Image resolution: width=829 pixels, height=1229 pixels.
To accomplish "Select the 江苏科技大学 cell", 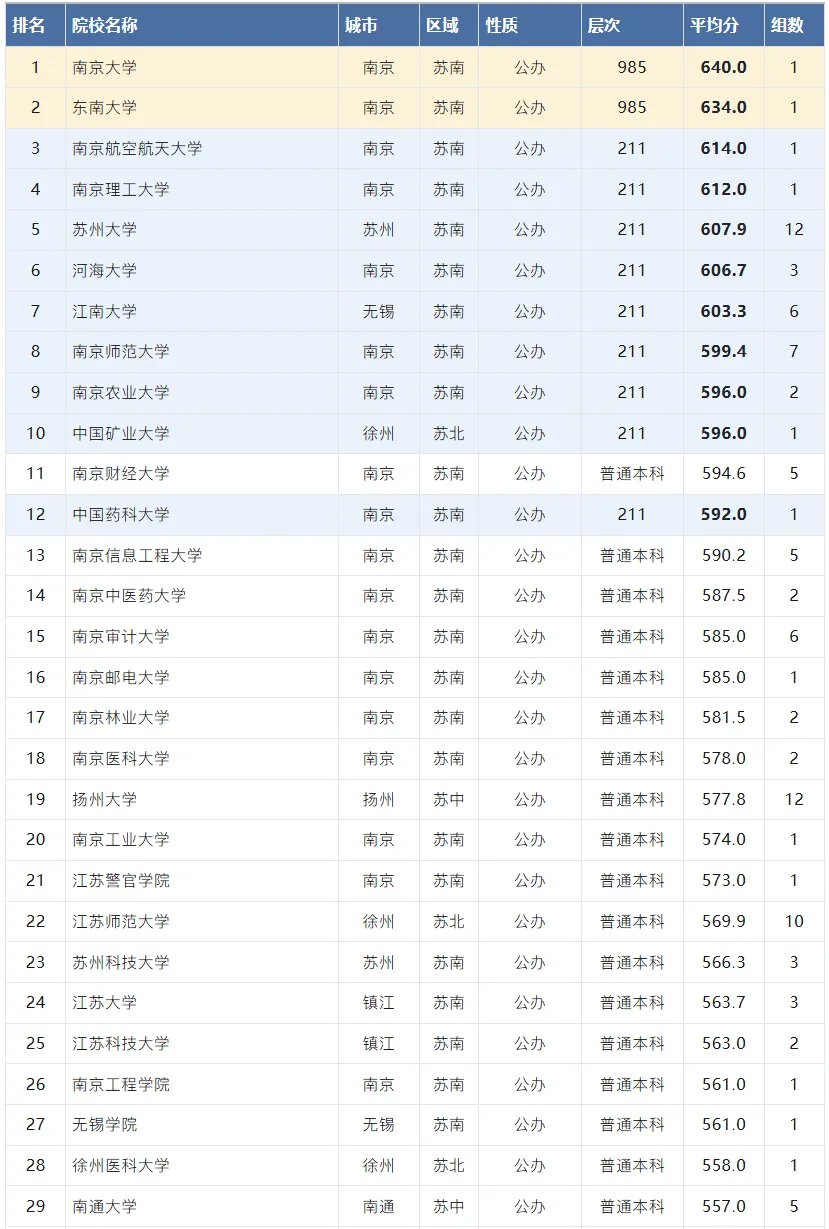I will point(201,1044).
